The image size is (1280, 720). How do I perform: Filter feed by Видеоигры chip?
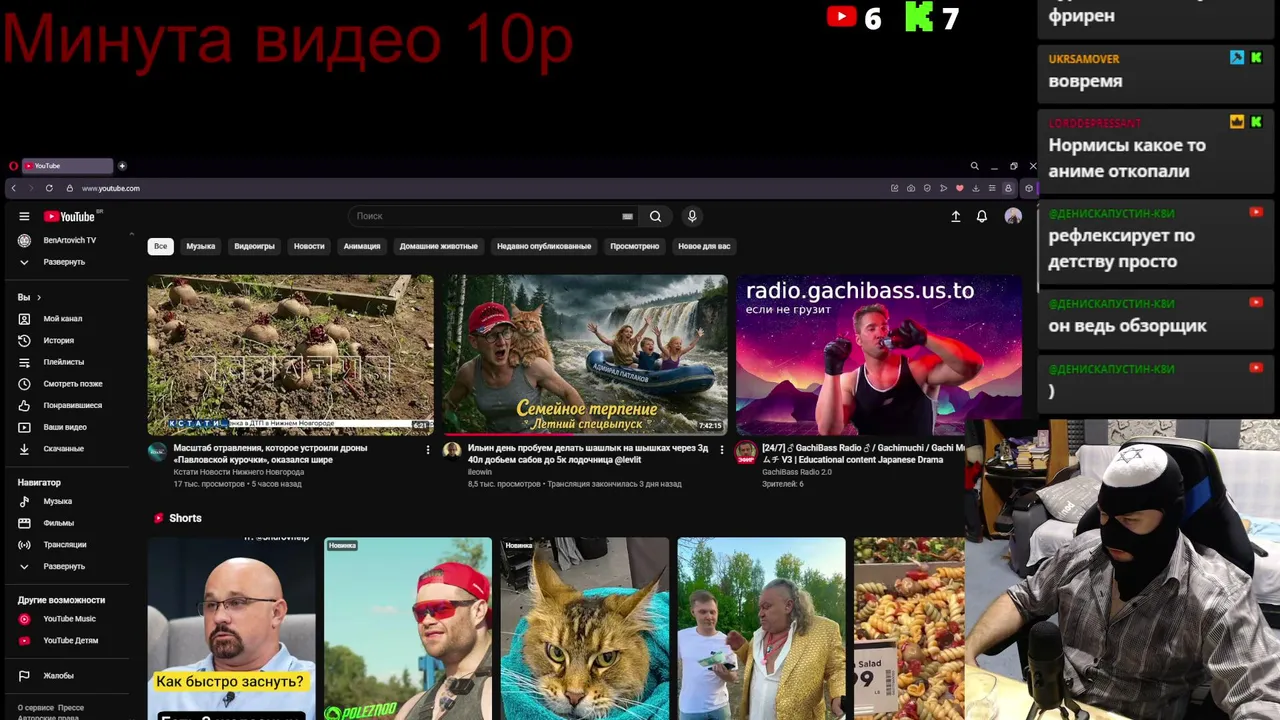254,246
